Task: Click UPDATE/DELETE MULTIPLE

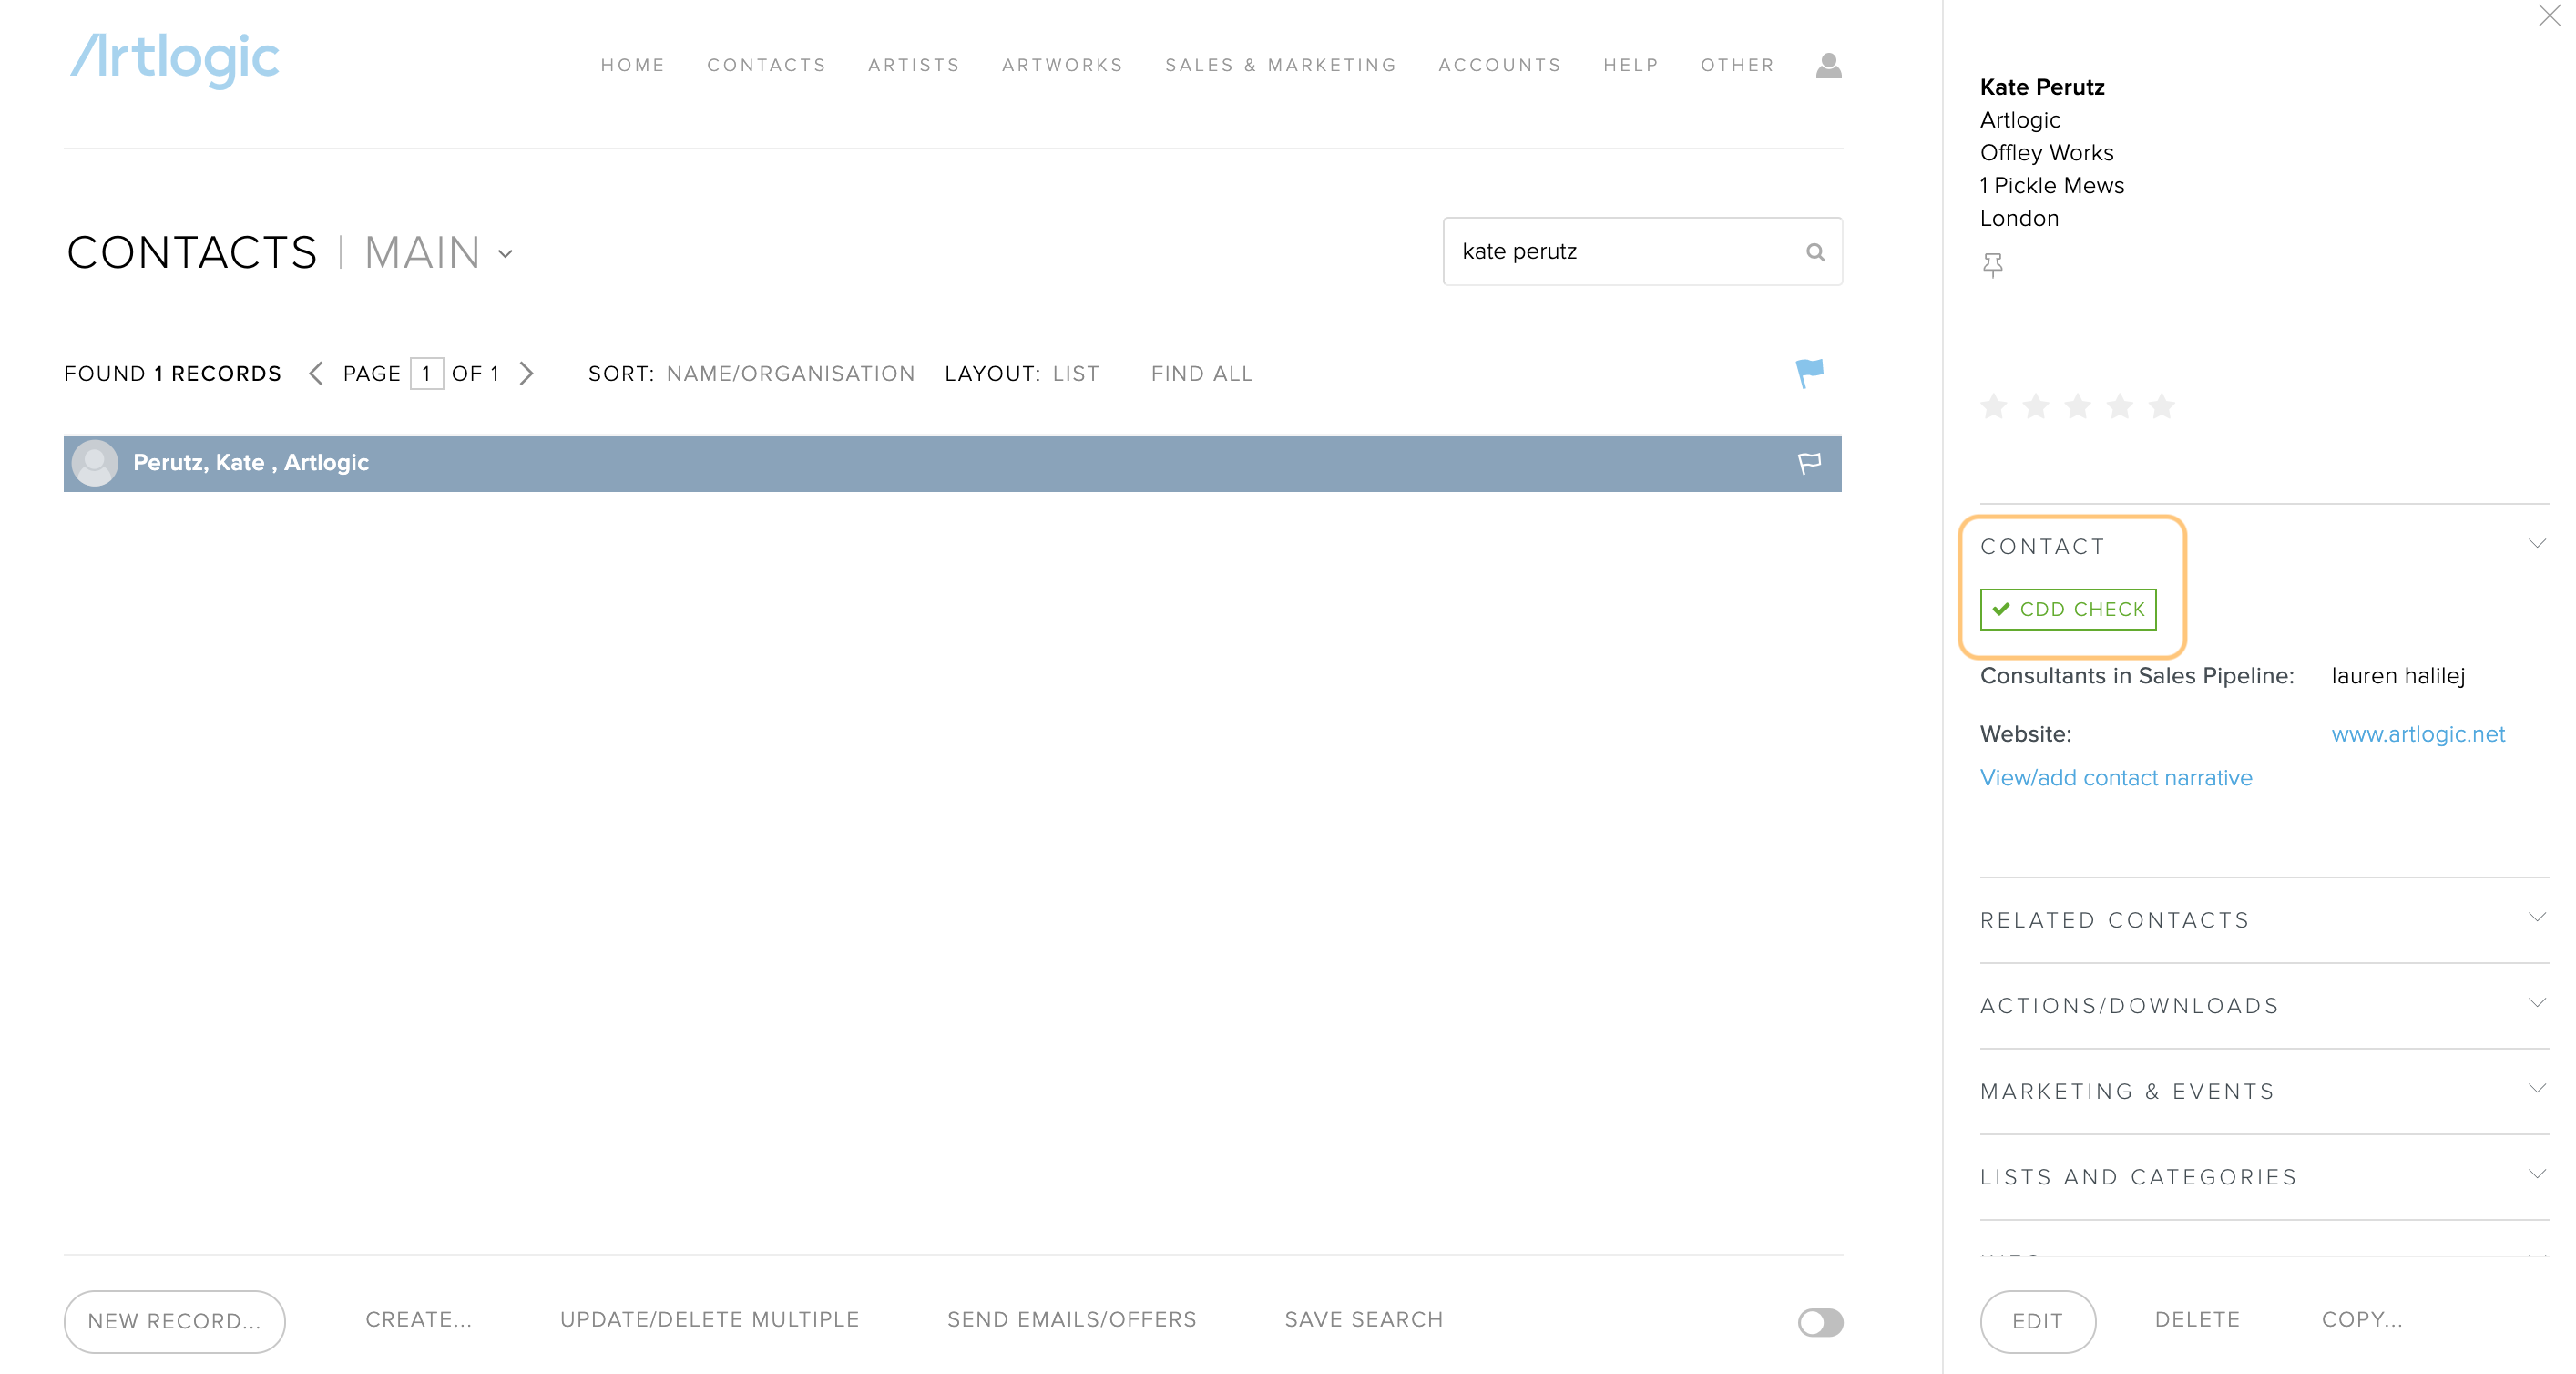Action: click(709, 1320)
